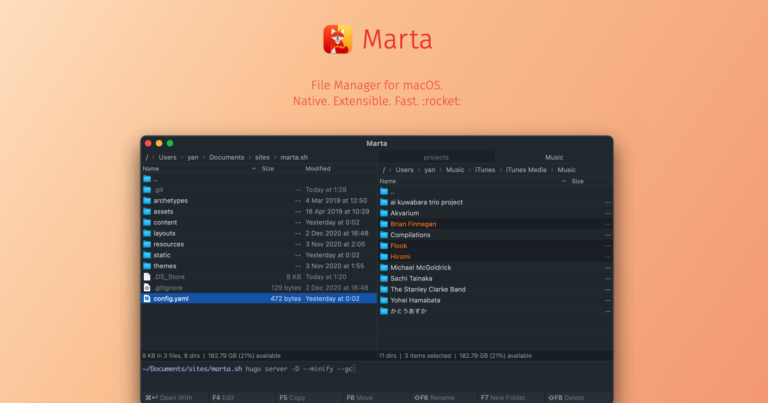Image resolution: width=768 pixels, height=403 pixels.
Task: Click the root slash in right breadcrumb
Action: (384, 170)
